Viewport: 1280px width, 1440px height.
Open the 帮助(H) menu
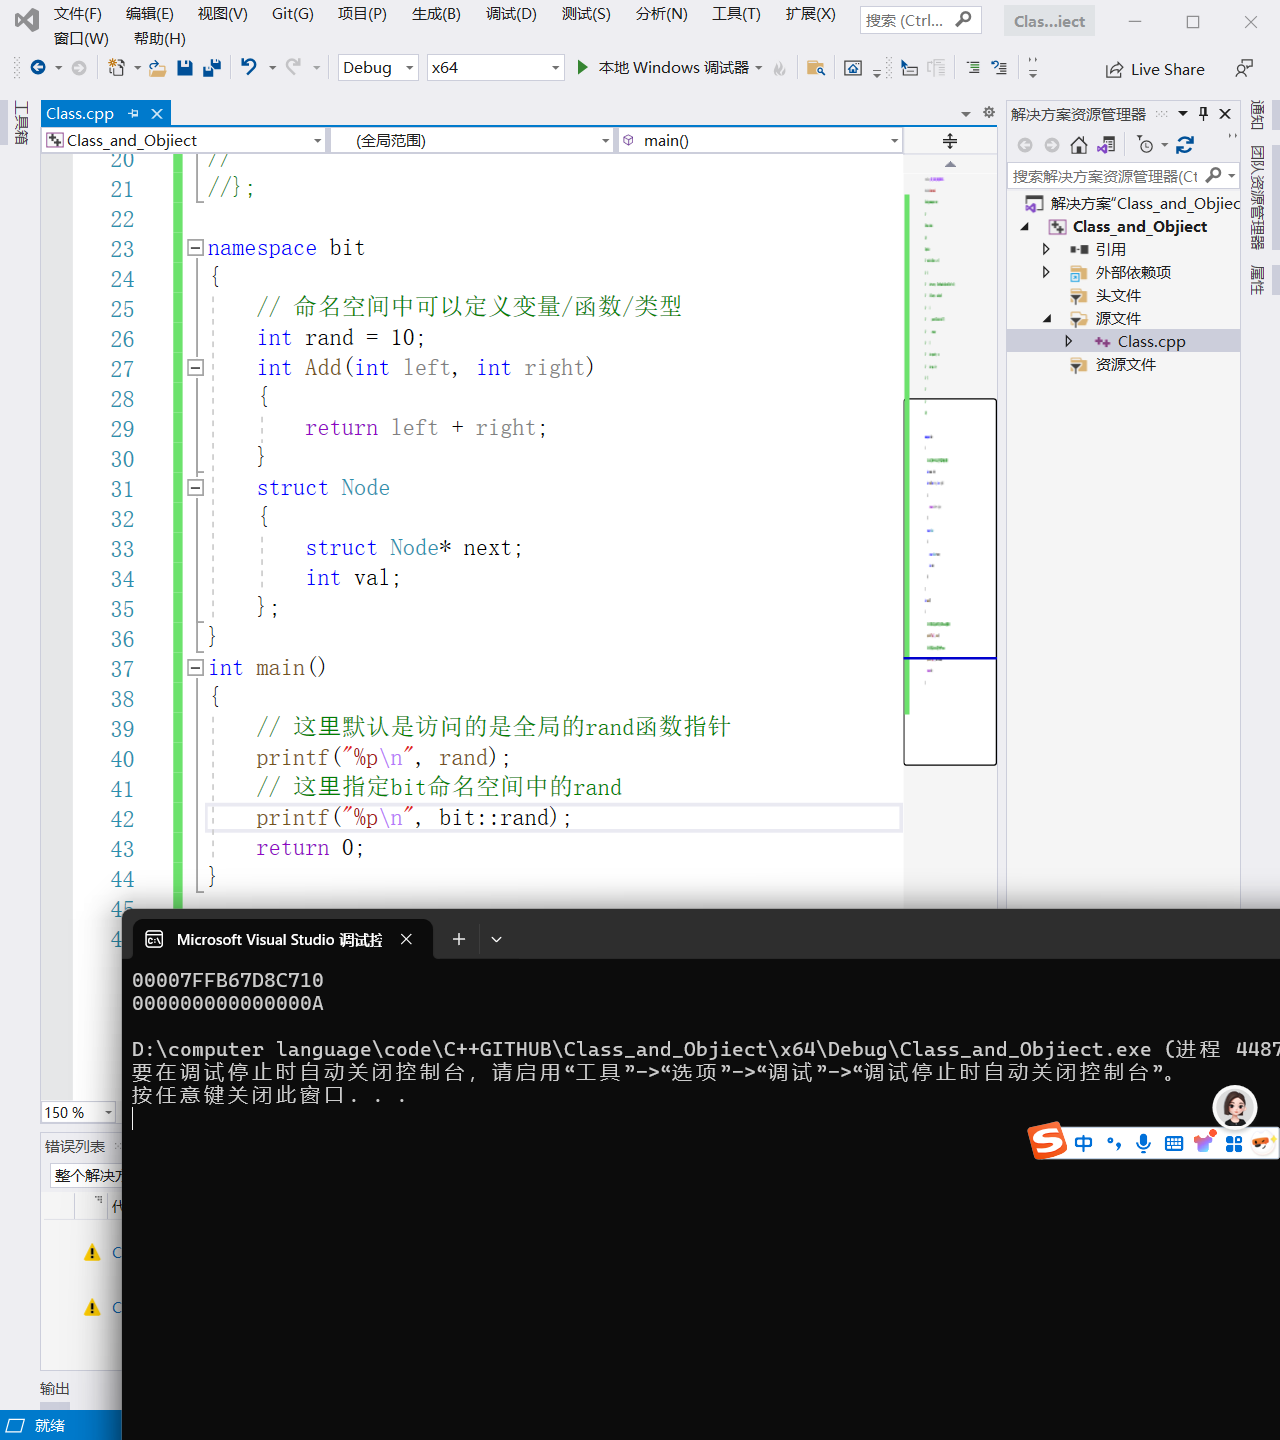tap(160, 38)
